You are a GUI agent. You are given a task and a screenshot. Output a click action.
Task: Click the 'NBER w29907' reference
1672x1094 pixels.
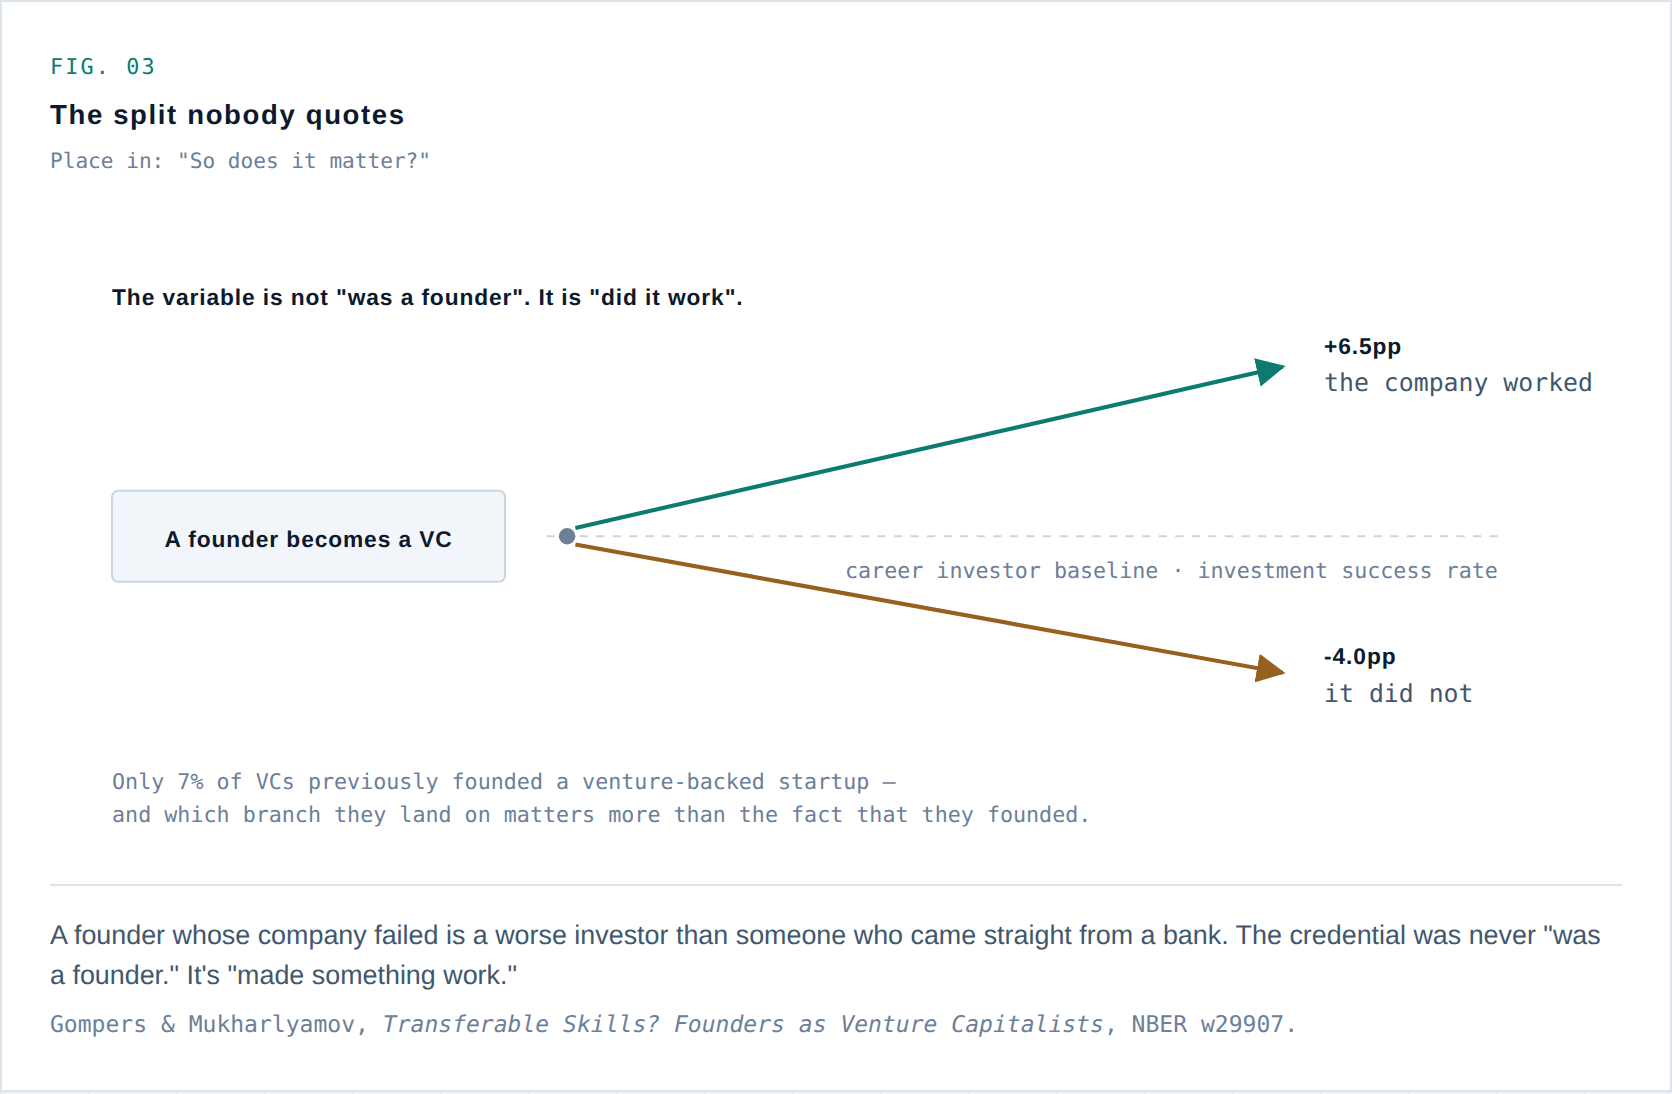[1207, 1024]
